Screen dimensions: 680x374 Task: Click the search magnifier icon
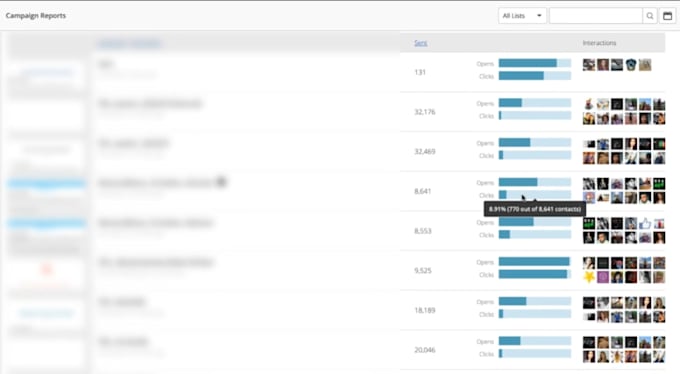coord(650,16)
